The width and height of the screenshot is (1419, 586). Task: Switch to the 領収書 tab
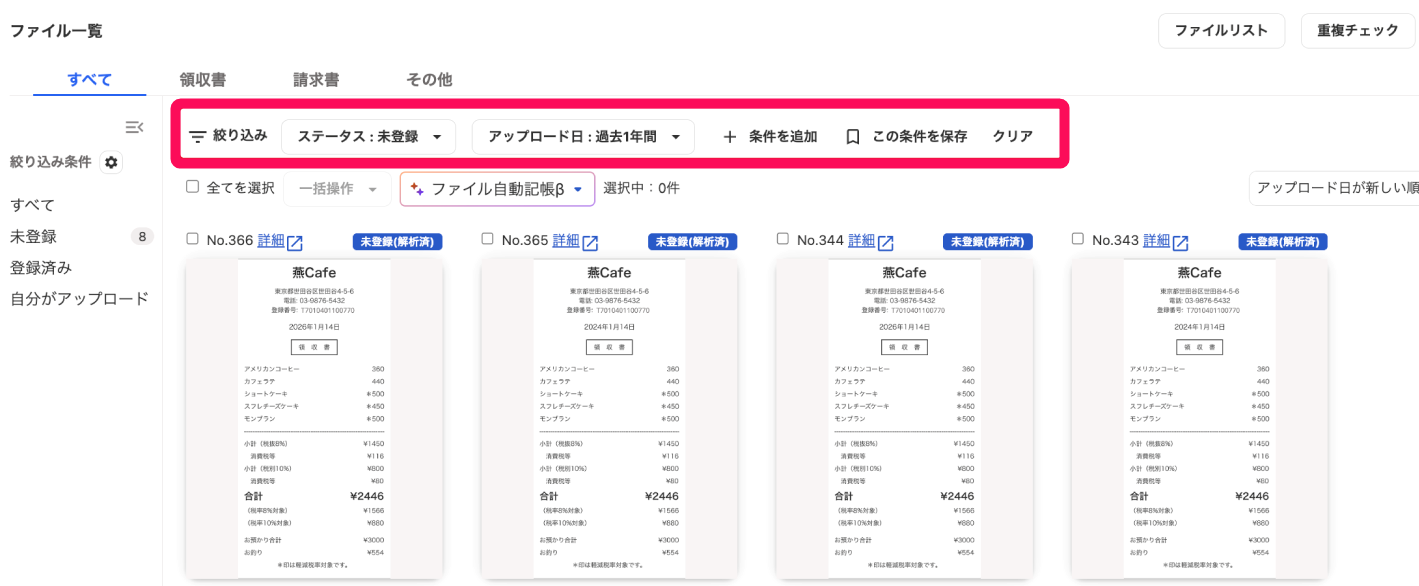click(203, 80)
